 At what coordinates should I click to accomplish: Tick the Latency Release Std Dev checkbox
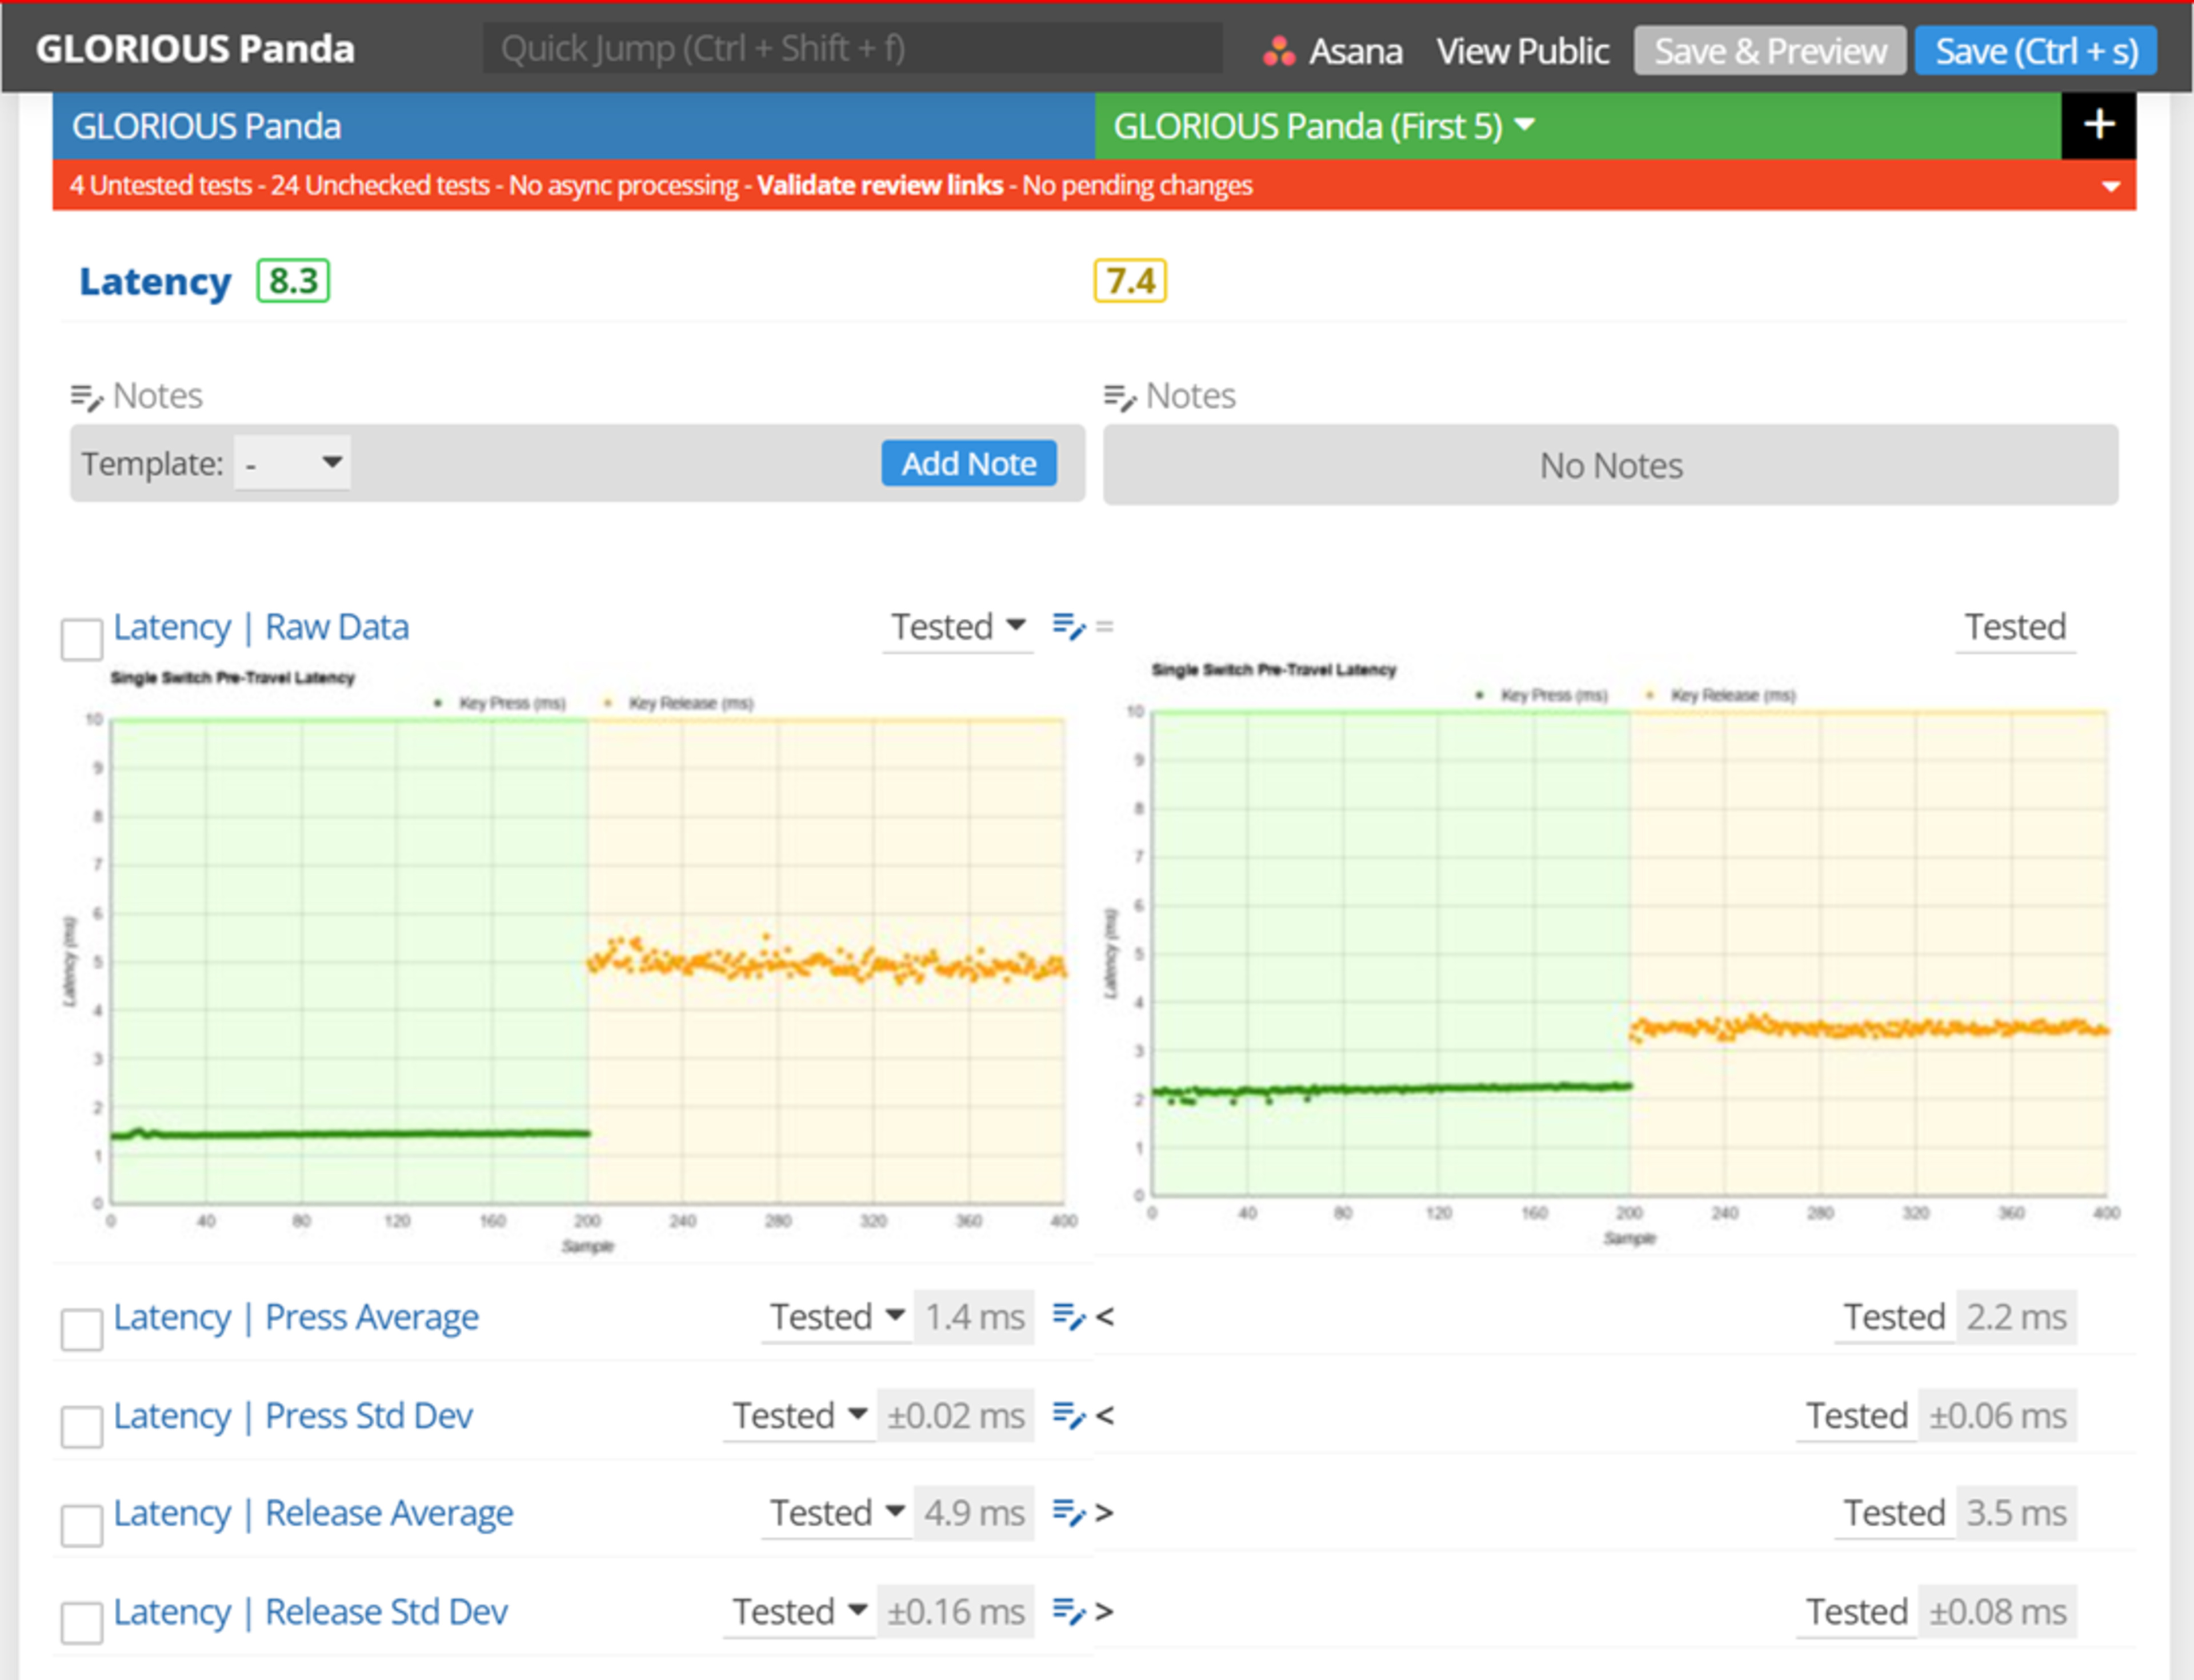(82, 1623)
